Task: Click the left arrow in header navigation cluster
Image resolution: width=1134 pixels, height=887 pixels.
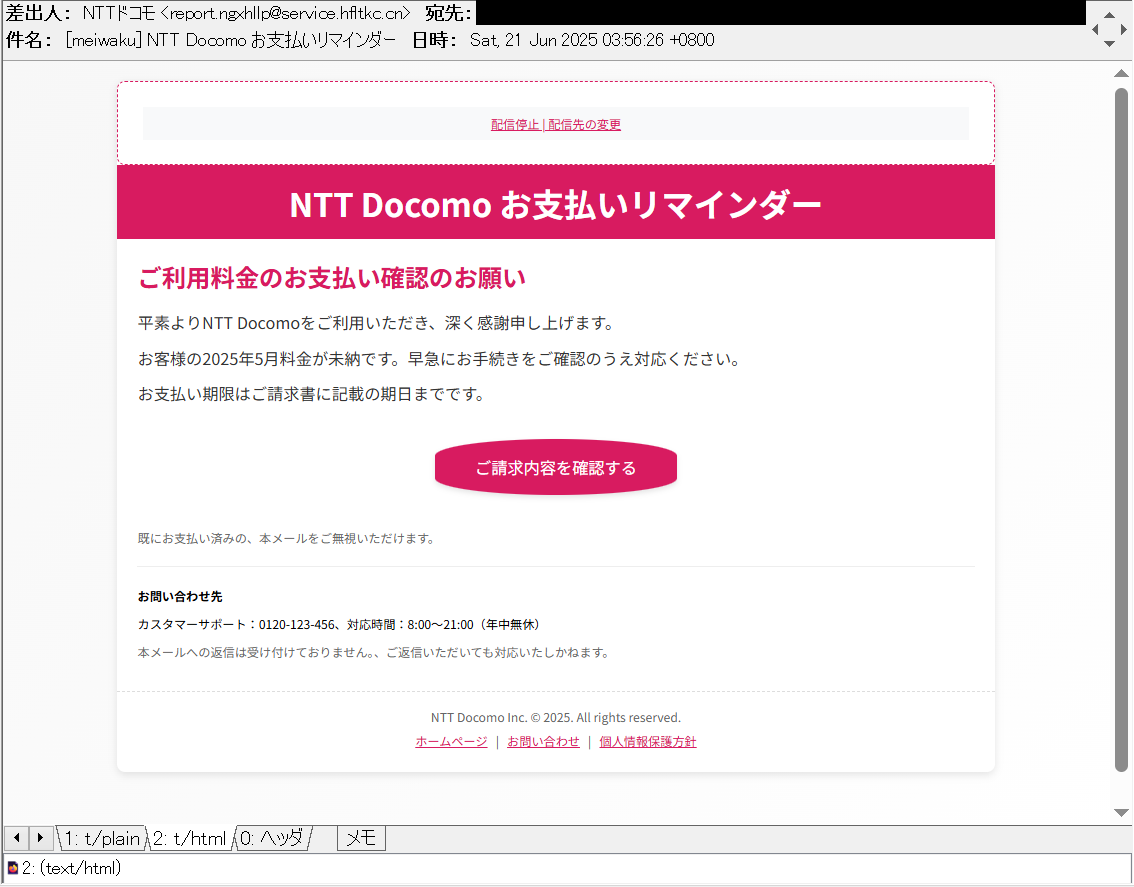Action: point(1095,29)
